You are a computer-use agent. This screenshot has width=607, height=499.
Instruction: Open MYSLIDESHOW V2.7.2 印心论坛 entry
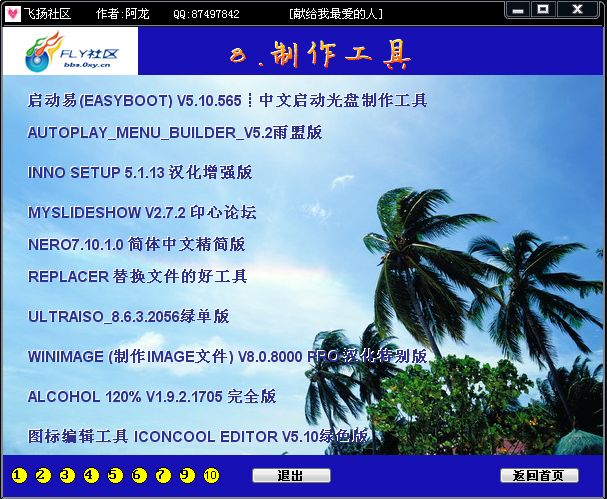[x=142, y=212]
